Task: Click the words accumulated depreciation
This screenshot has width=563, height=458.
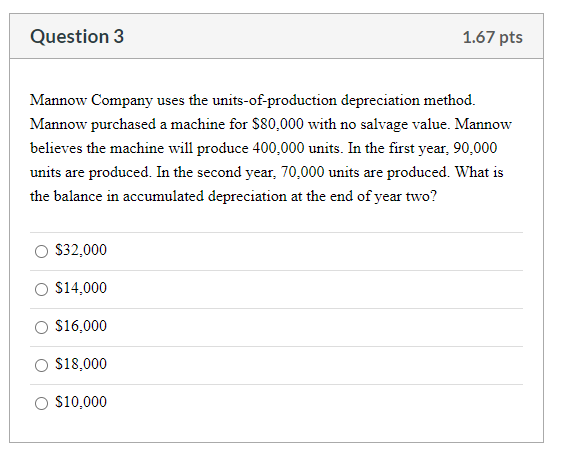Action: pyautogui.click(x=205, y=196)
